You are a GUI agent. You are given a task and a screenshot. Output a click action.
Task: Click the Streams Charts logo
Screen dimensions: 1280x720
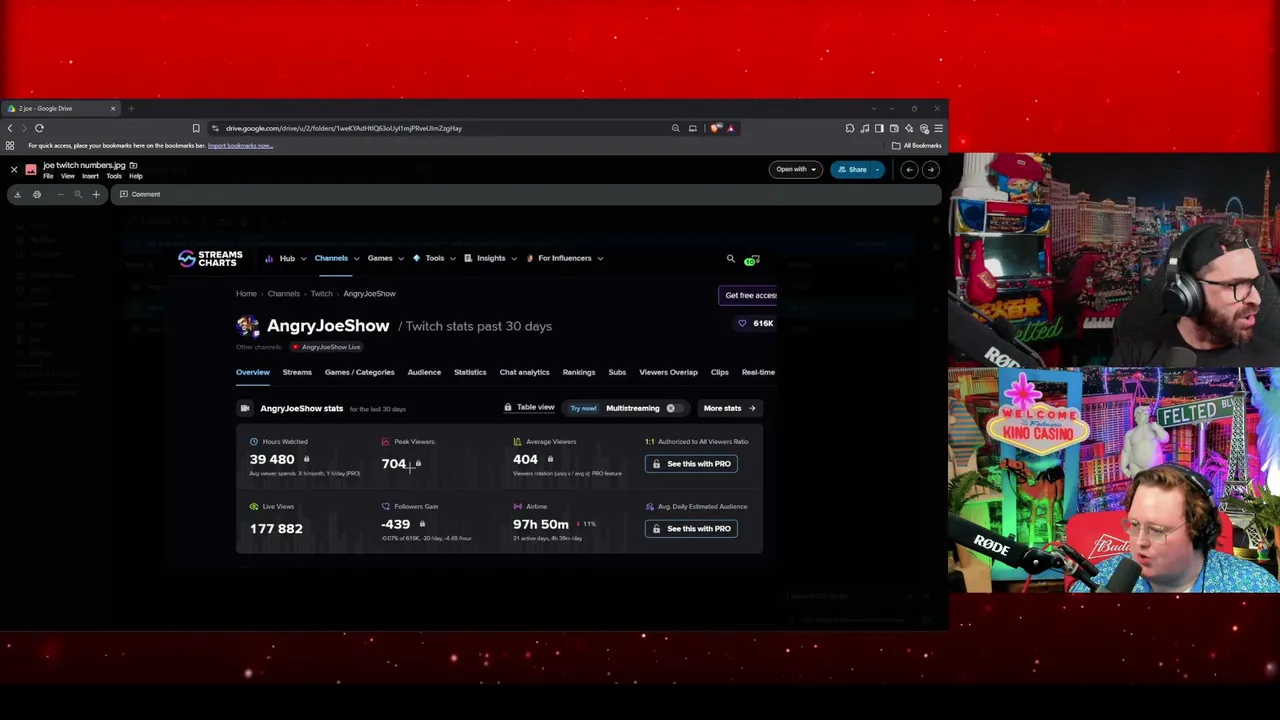coord(210,259)
